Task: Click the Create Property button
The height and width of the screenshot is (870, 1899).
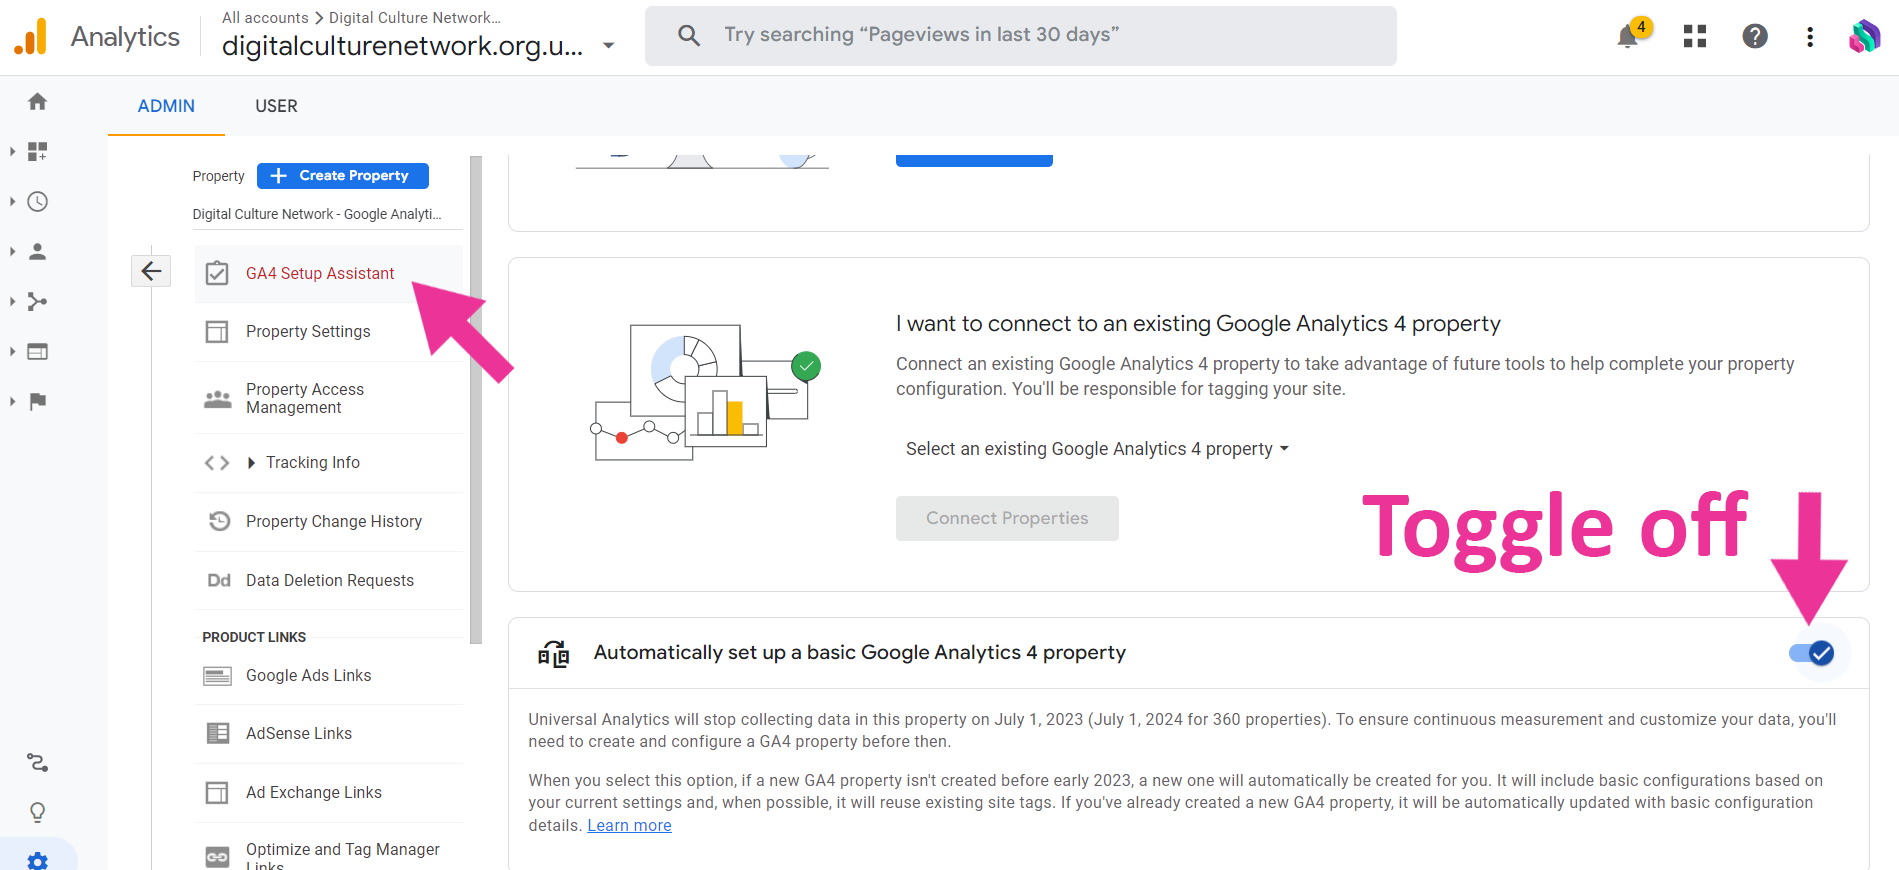Action: pos(343,175)
